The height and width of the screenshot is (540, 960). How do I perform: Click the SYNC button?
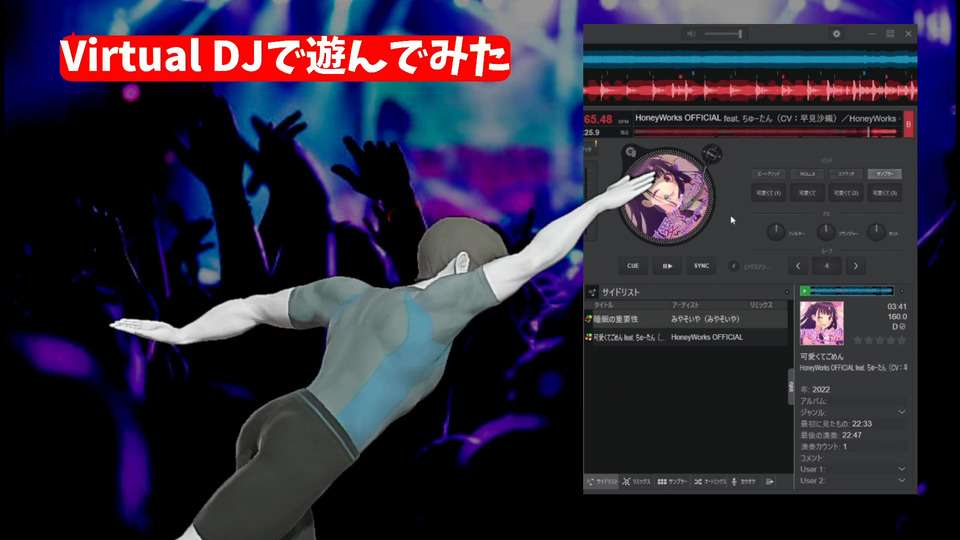701,266
